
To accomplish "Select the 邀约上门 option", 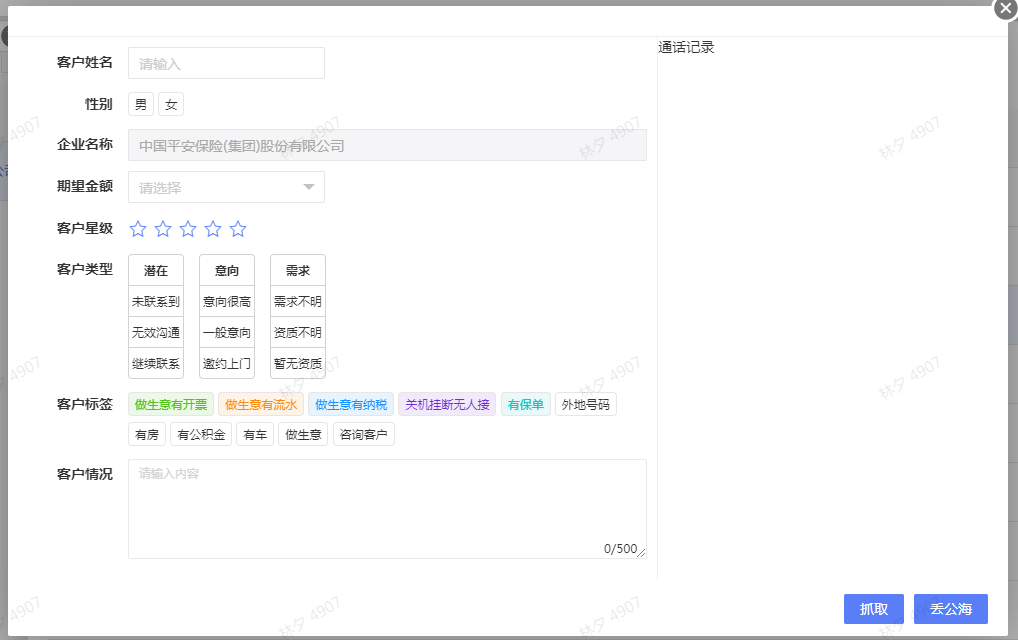I will click(x=227, y=363).
